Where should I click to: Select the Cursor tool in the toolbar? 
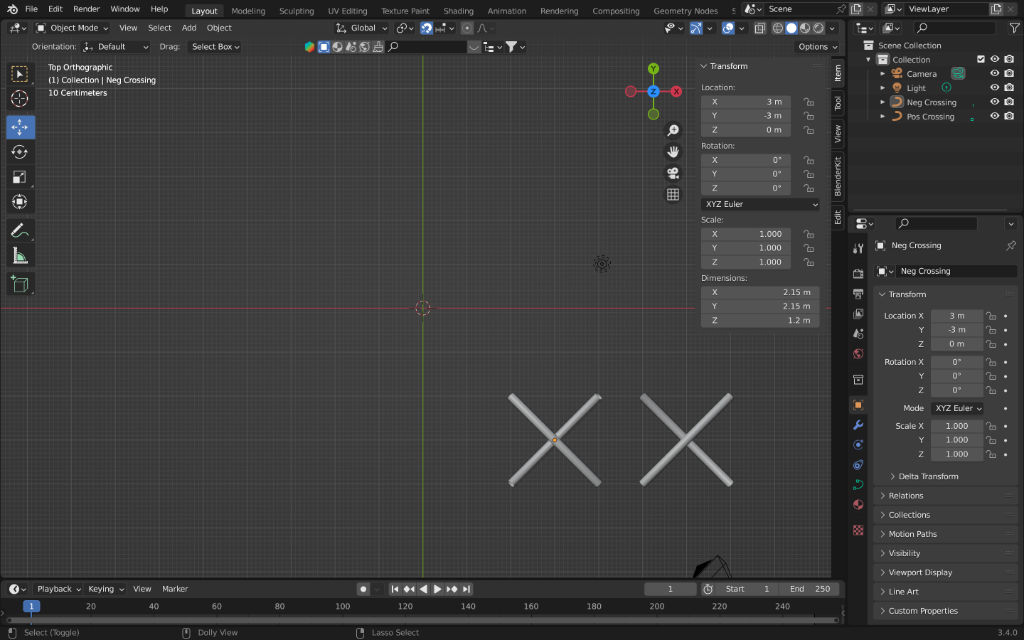20,99
